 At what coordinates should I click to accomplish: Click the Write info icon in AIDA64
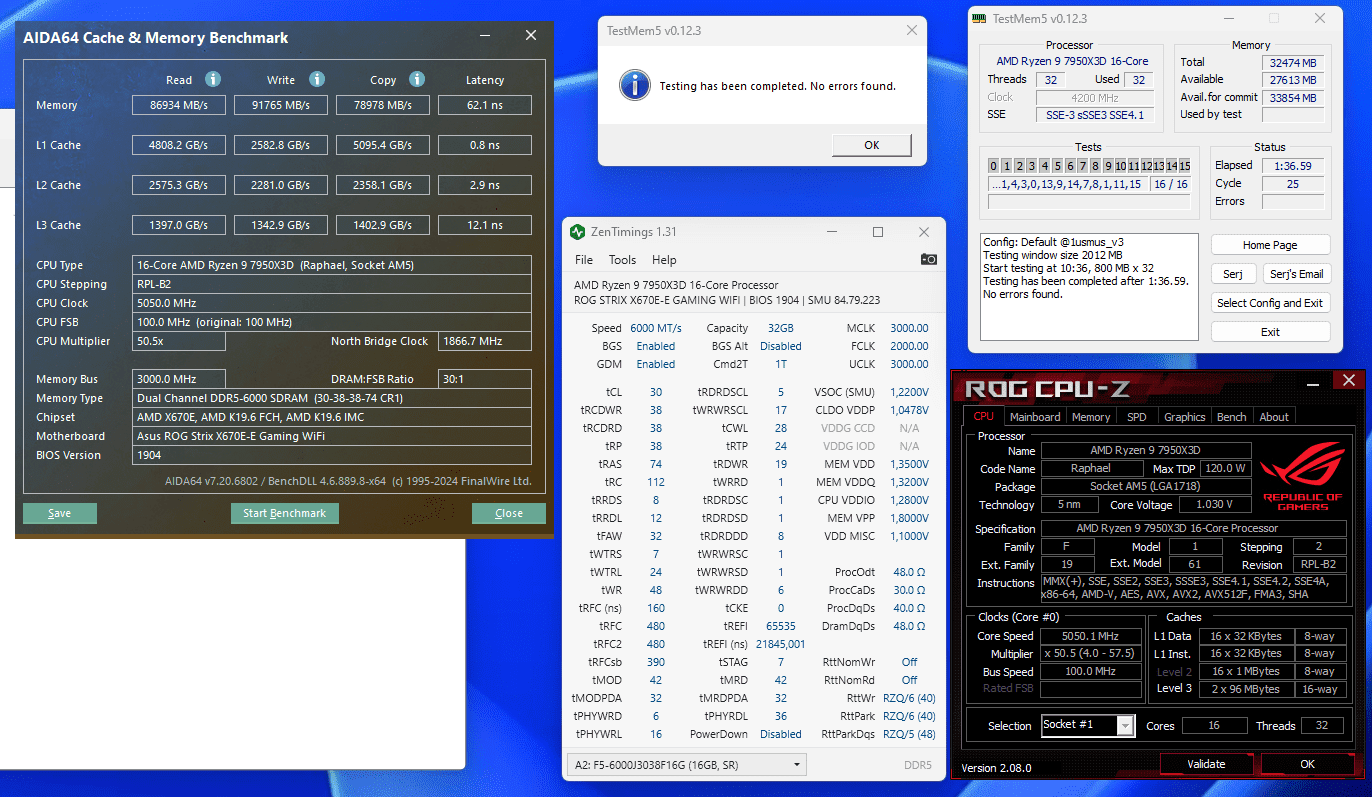[x=316, y=79]
